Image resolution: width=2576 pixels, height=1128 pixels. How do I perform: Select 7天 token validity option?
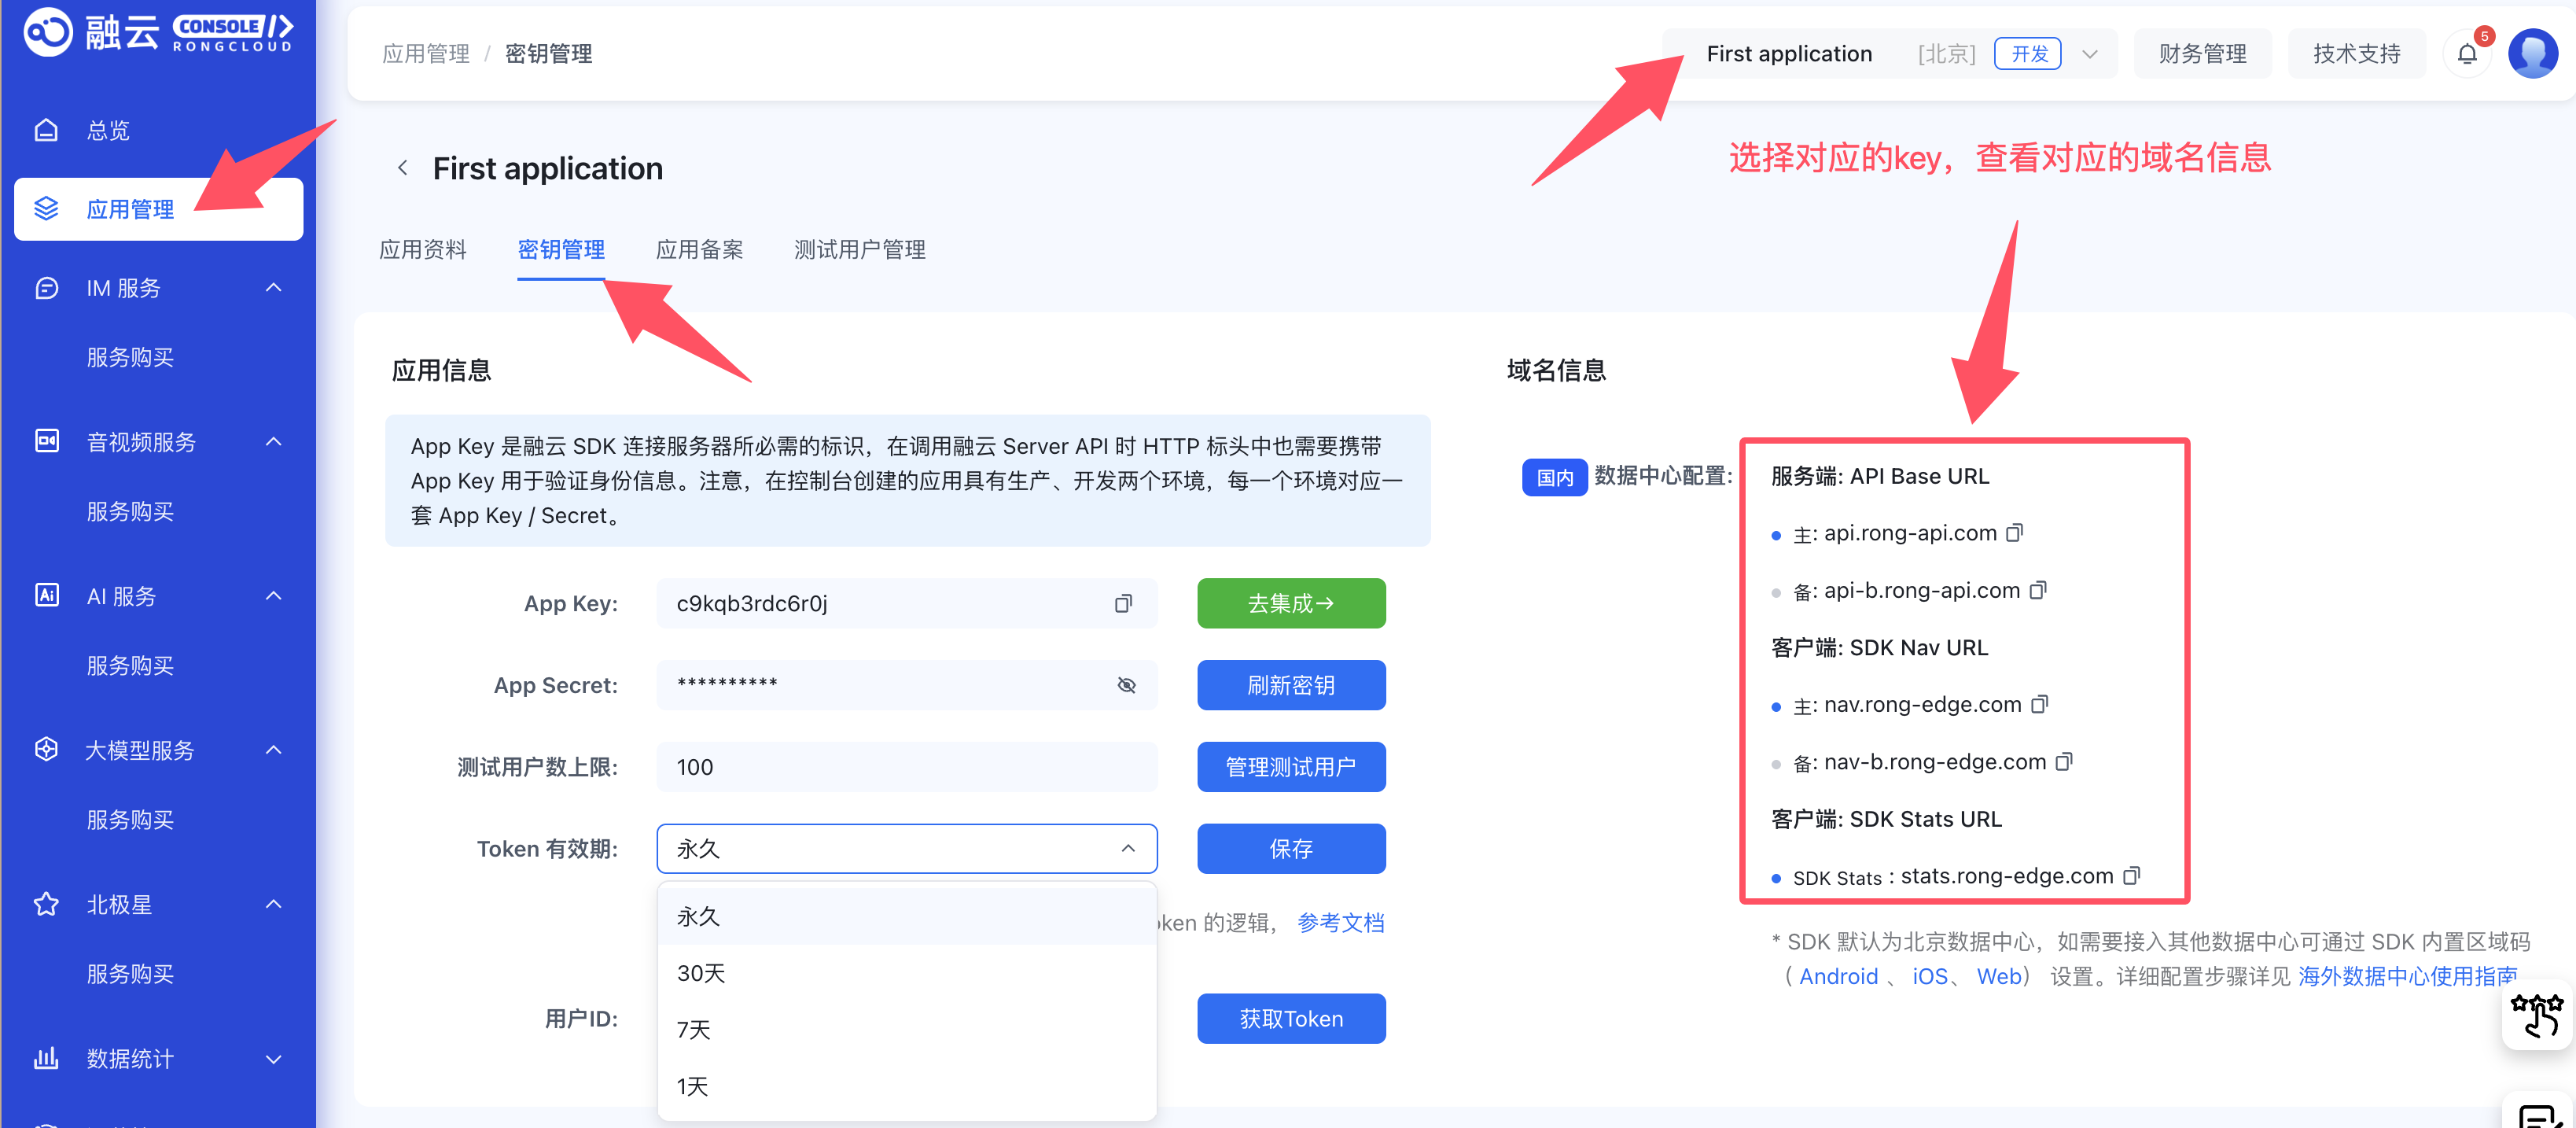tap(906, 1030)
